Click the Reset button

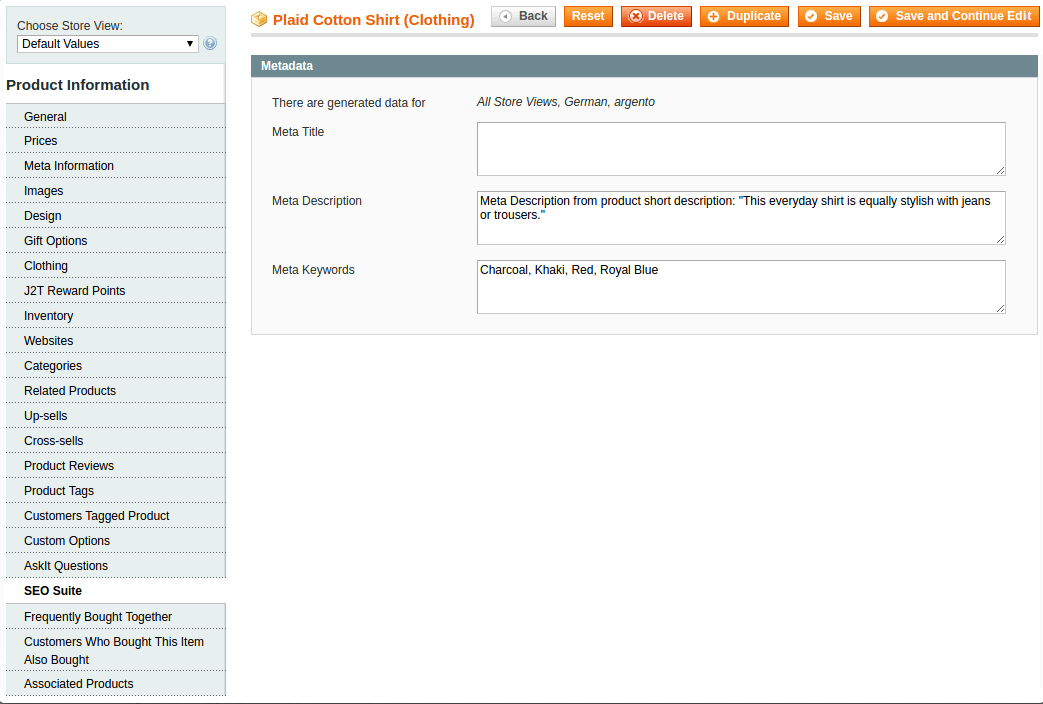[x=588, y=16]
